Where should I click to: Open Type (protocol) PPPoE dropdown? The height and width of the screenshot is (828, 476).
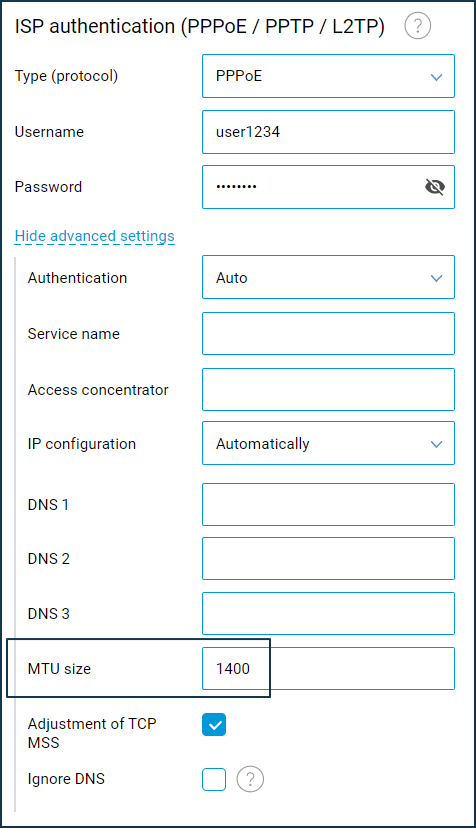tap(328, 76)
